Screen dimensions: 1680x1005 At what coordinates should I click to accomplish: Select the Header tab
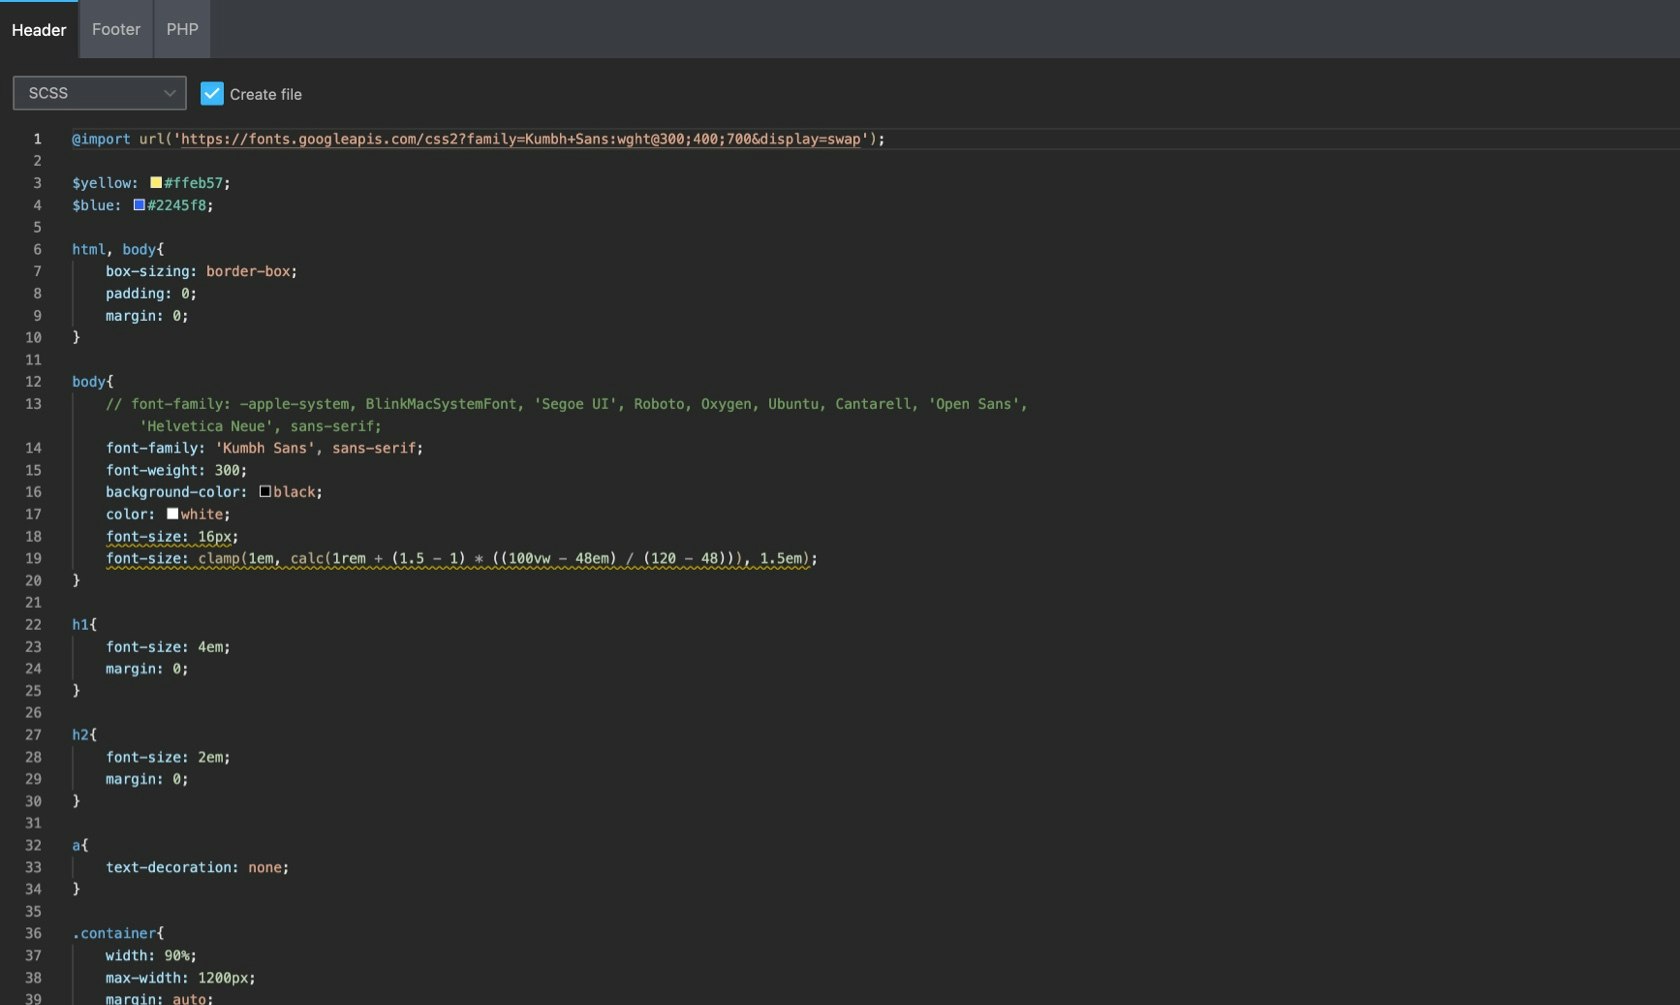38,30
